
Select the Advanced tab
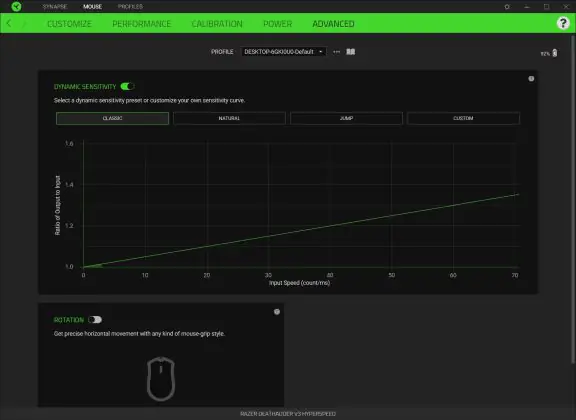point(333,24)
